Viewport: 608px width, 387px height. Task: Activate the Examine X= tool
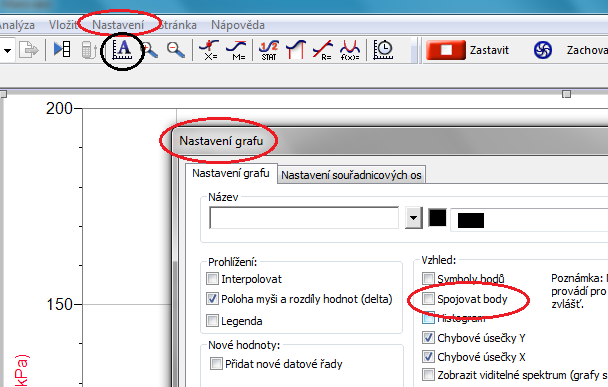(209, 50)
